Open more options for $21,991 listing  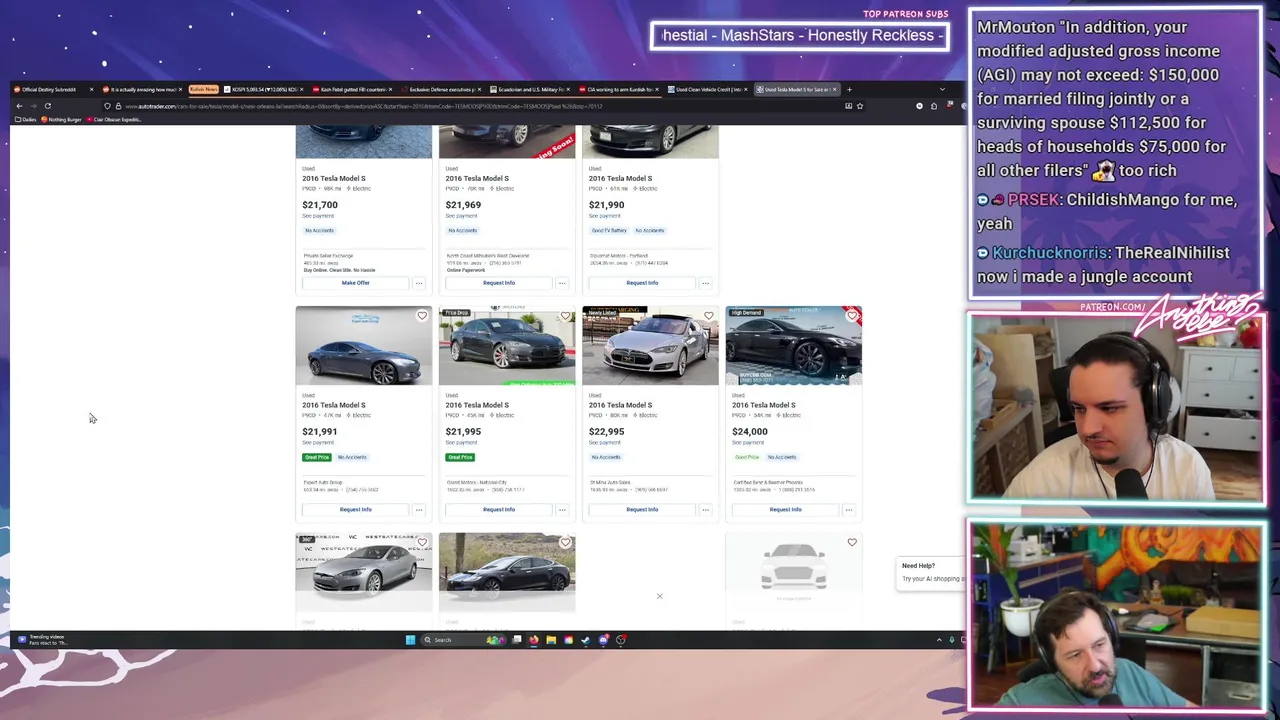(419, 510)
